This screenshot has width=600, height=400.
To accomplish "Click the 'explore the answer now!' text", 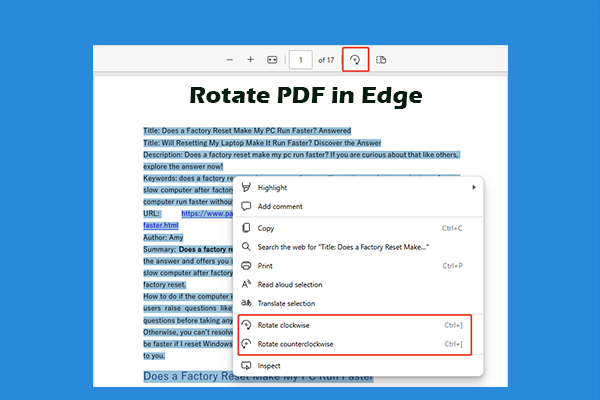I will click(183, 167).
